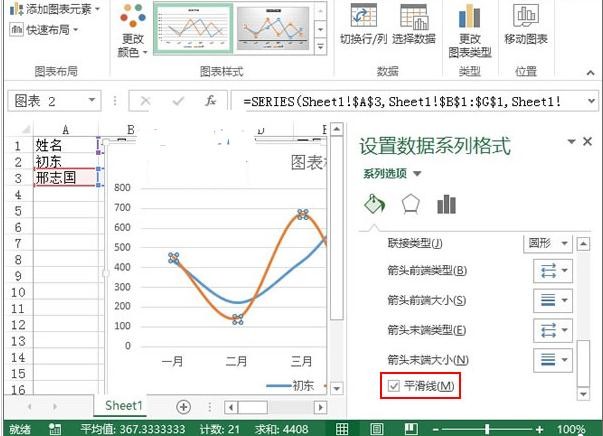The width and height of the screenshot is (603, 436).
Task: Click the insert function fx icon
Action: tap(210, 101)
